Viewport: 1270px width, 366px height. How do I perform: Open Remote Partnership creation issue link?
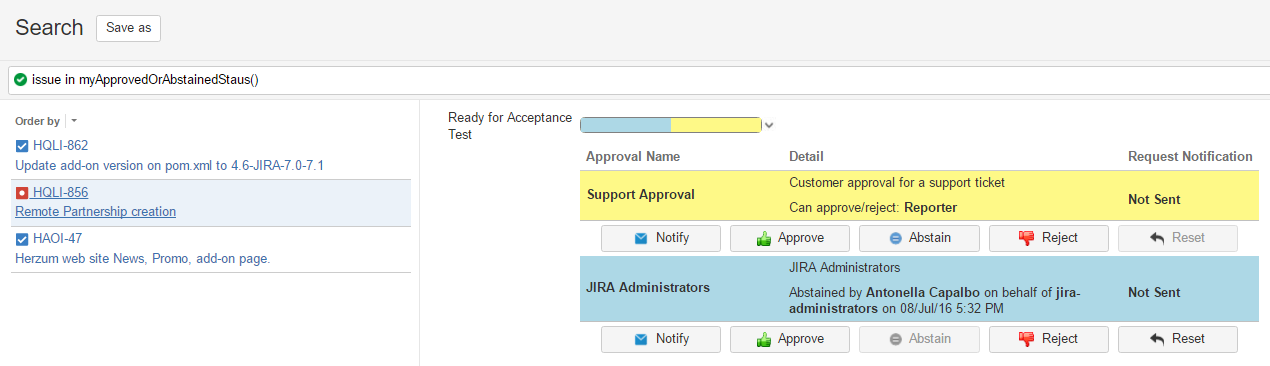[x=95, y=211]
